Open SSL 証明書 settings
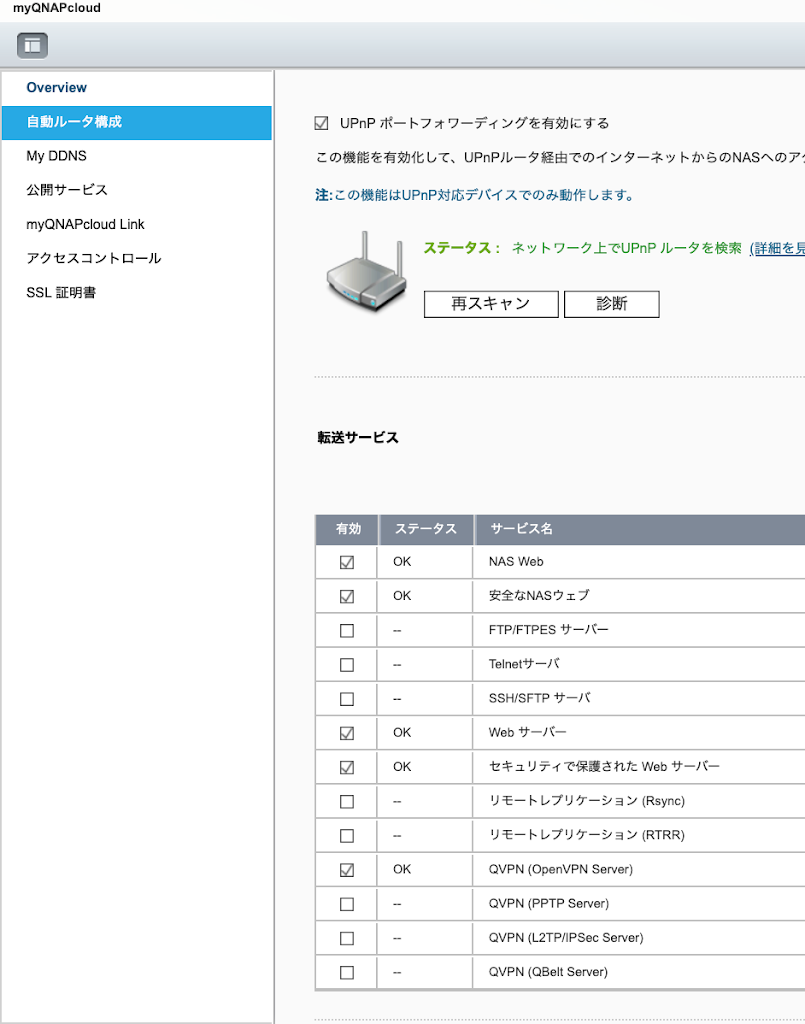The width and height of the screenshot is (805, 1024). (61, 293)
